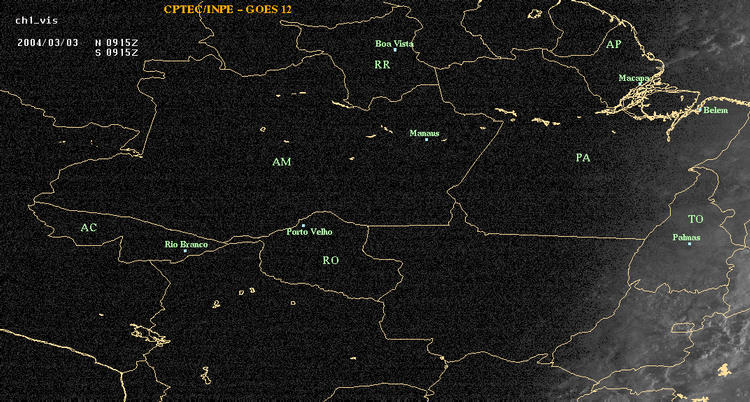Click the Palmas city label

[686, 237]
